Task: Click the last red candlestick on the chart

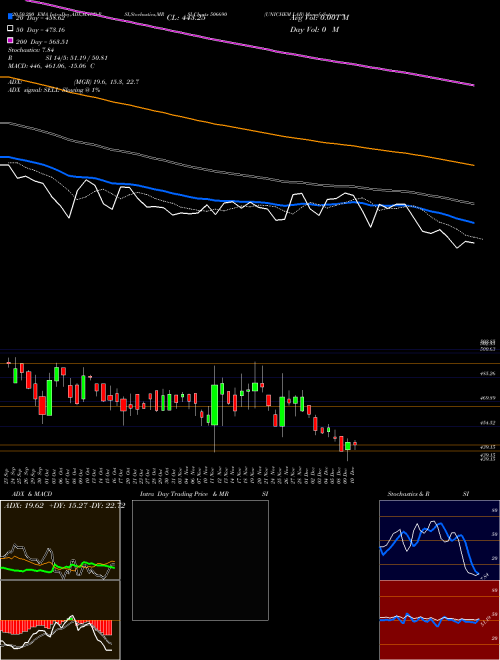Action: pyautogui.click(x=355, y=444)
